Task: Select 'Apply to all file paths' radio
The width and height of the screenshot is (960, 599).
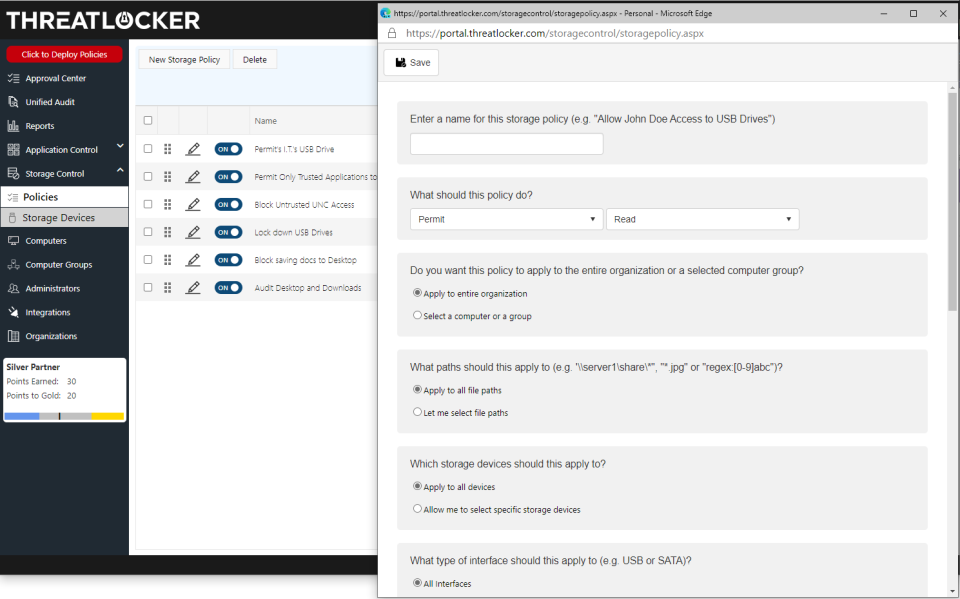Action: [418, 390]
